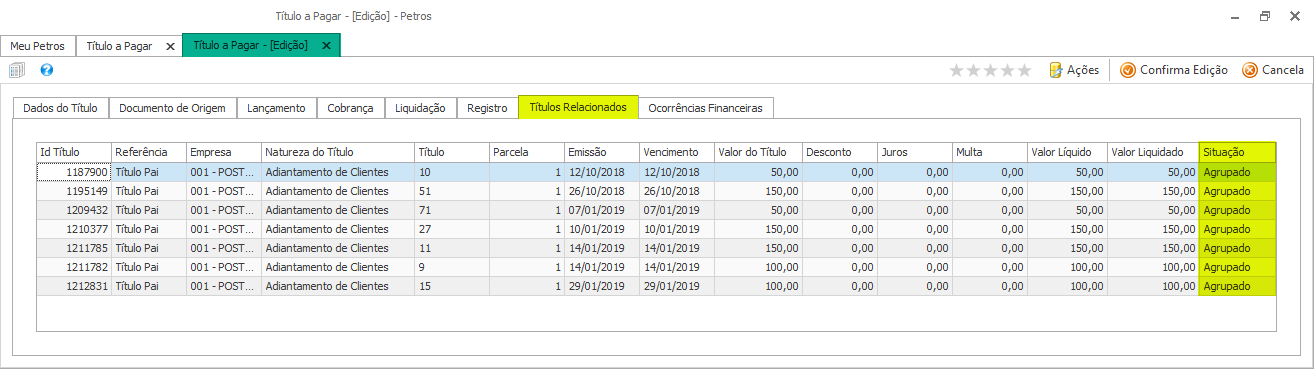Switch to the Meu Petros tab
The image size is (1315, 369).
pos(37,46)
